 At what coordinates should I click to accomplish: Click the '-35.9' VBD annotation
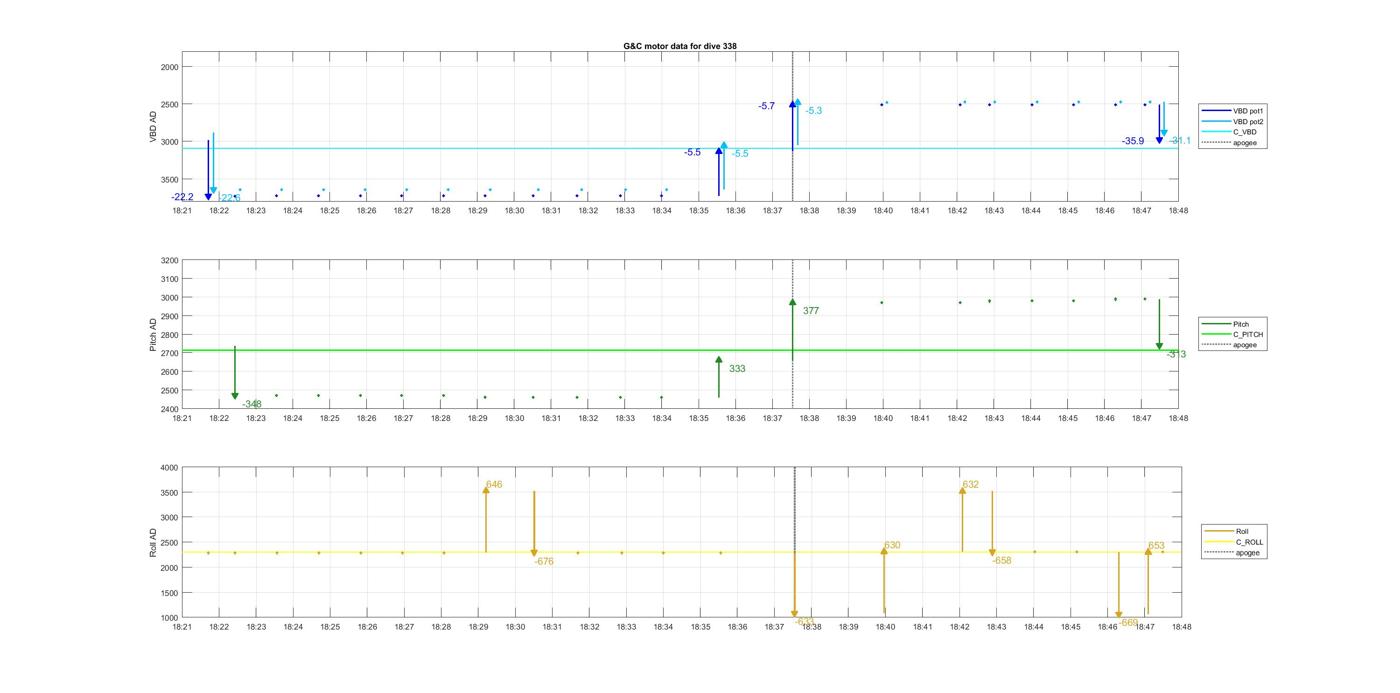click(x=1133, y=141)
